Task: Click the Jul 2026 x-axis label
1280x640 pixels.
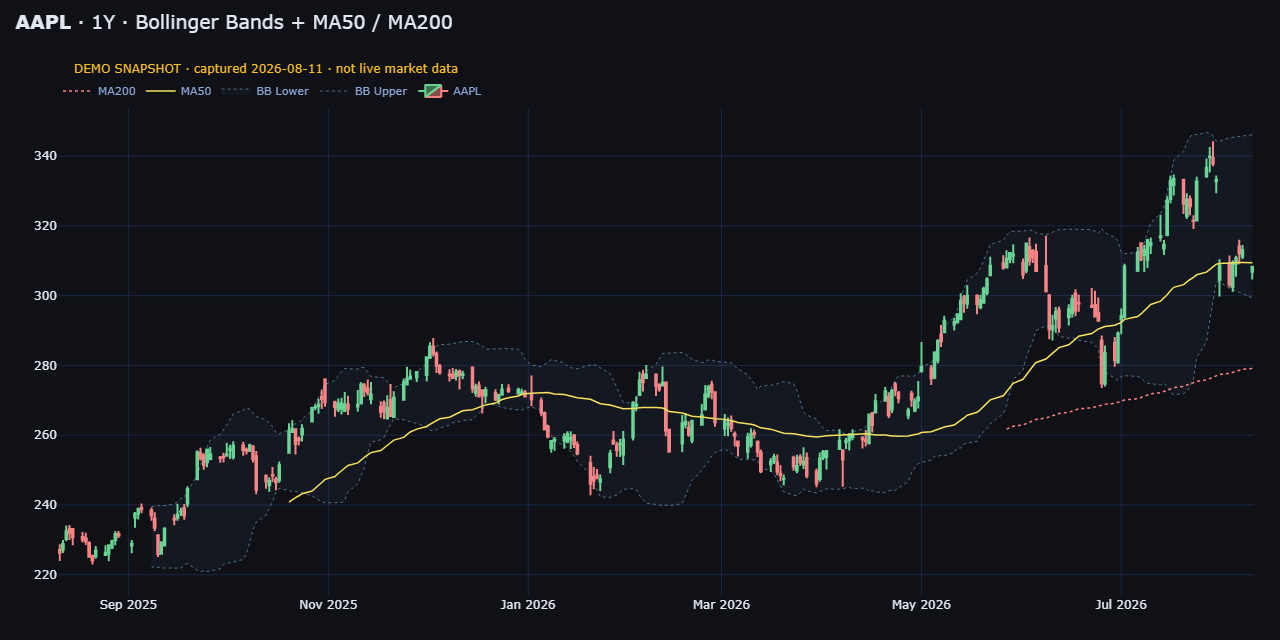Action: point(1121,605)
